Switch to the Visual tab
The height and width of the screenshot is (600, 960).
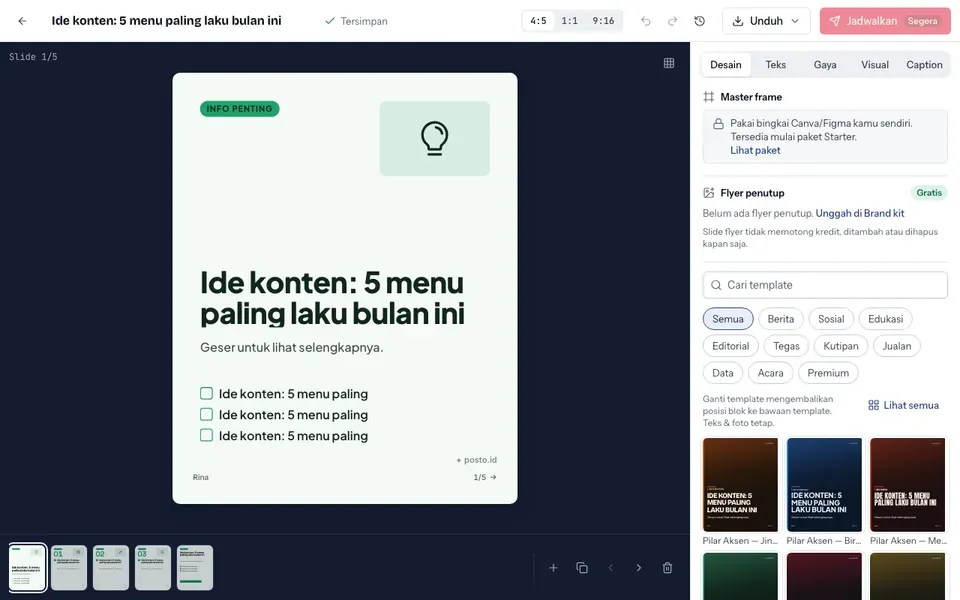pos(874,65)
